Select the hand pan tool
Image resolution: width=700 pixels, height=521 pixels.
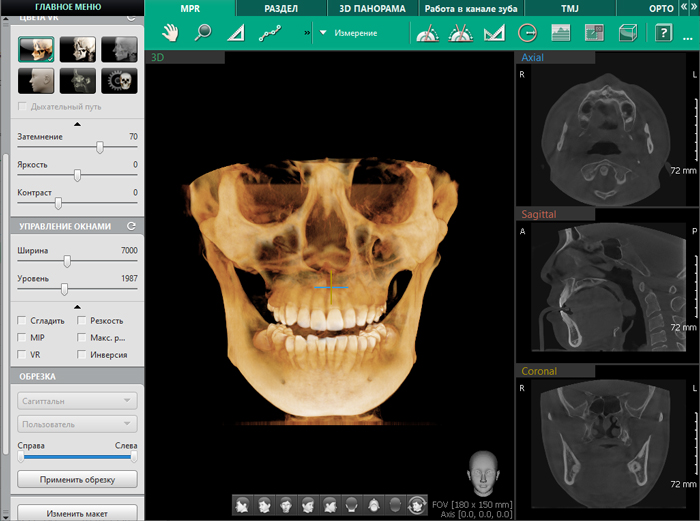170,32
